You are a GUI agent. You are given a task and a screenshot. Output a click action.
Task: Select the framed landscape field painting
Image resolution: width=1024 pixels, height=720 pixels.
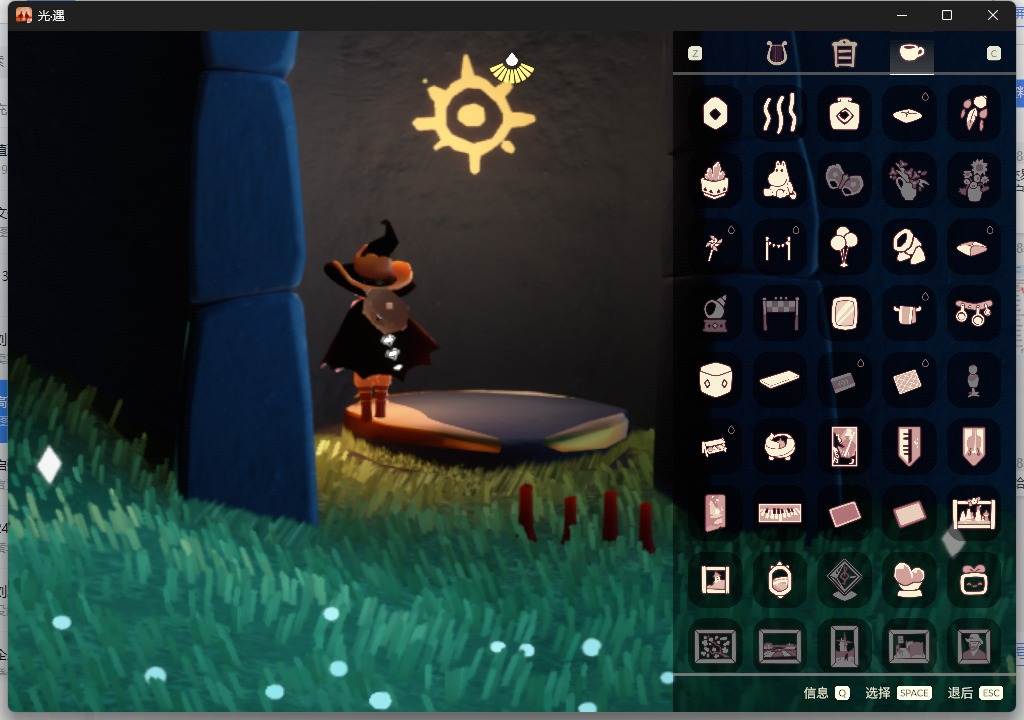[x=779, y=646]
